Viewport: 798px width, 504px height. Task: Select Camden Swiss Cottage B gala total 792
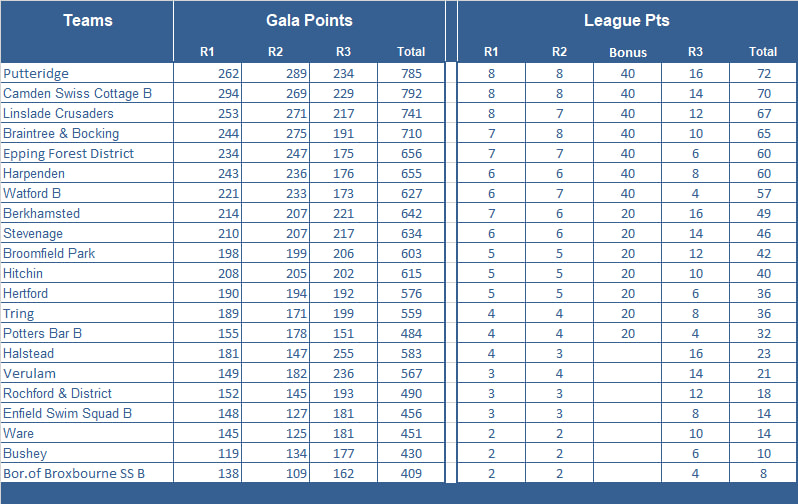tap(411, 94)
